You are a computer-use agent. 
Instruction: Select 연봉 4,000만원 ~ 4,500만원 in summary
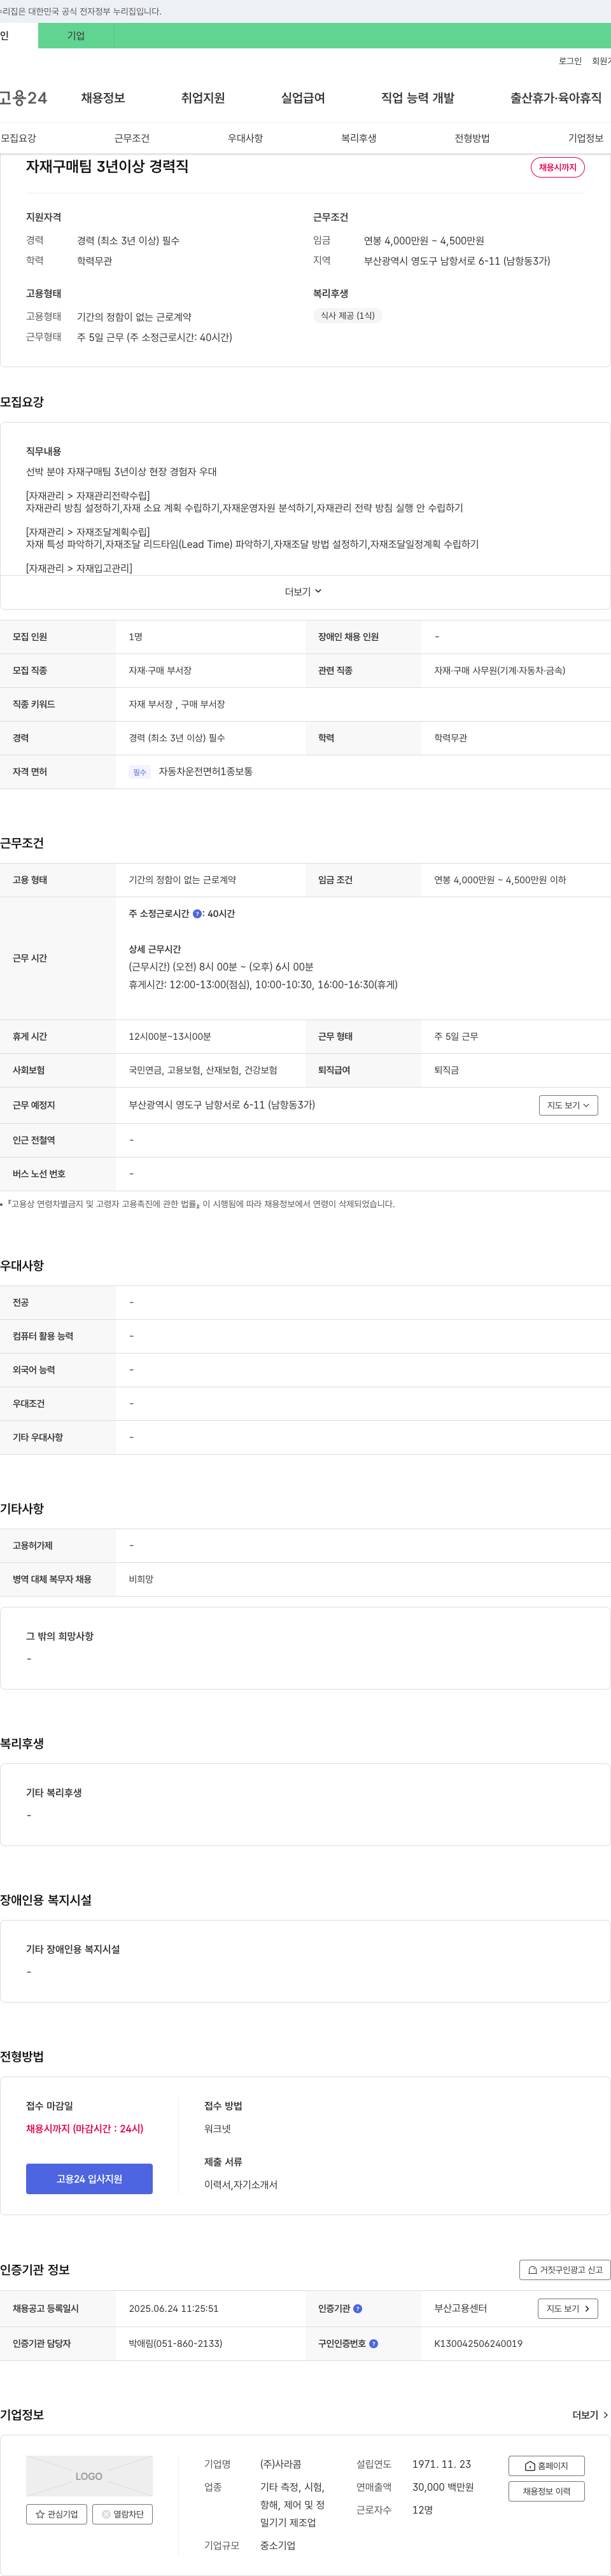pyautogui.click(x=424, y=241)
